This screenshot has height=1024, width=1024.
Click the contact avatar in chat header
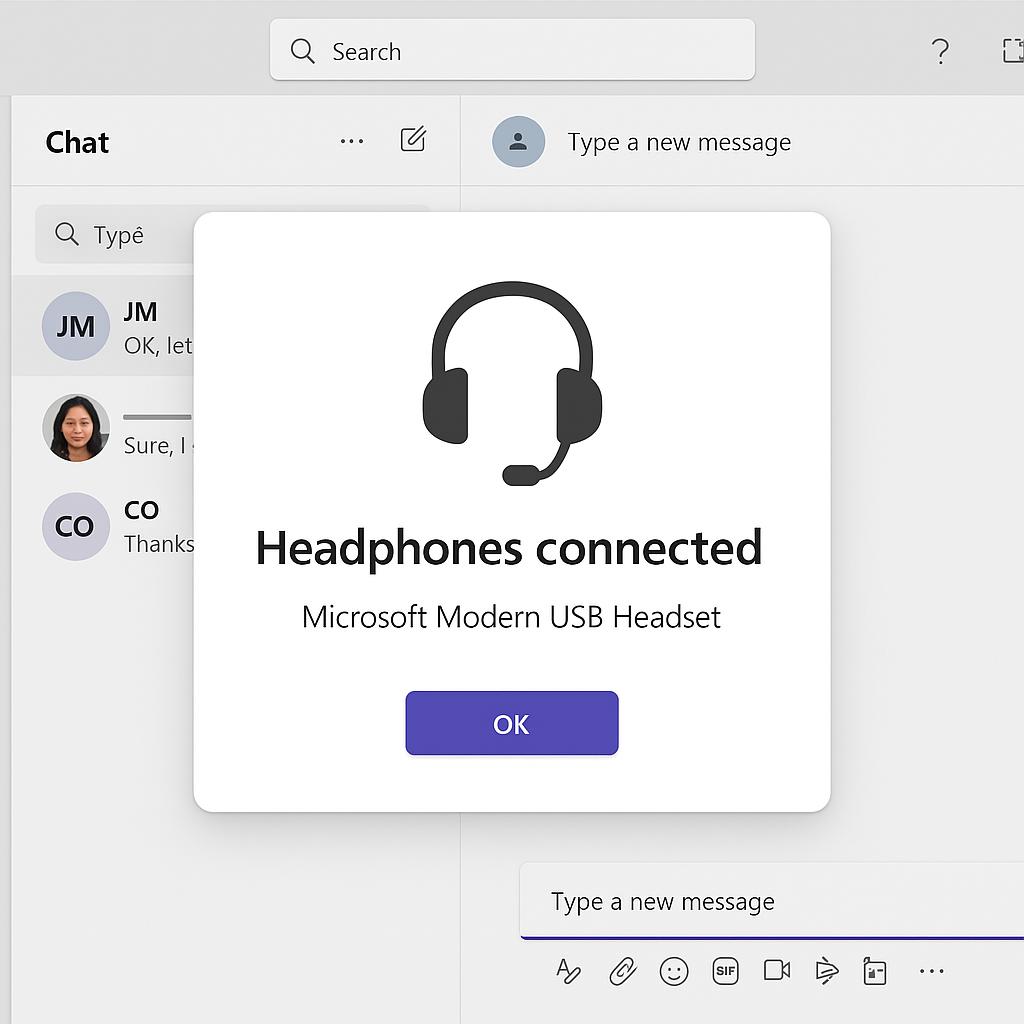point(519,142)
